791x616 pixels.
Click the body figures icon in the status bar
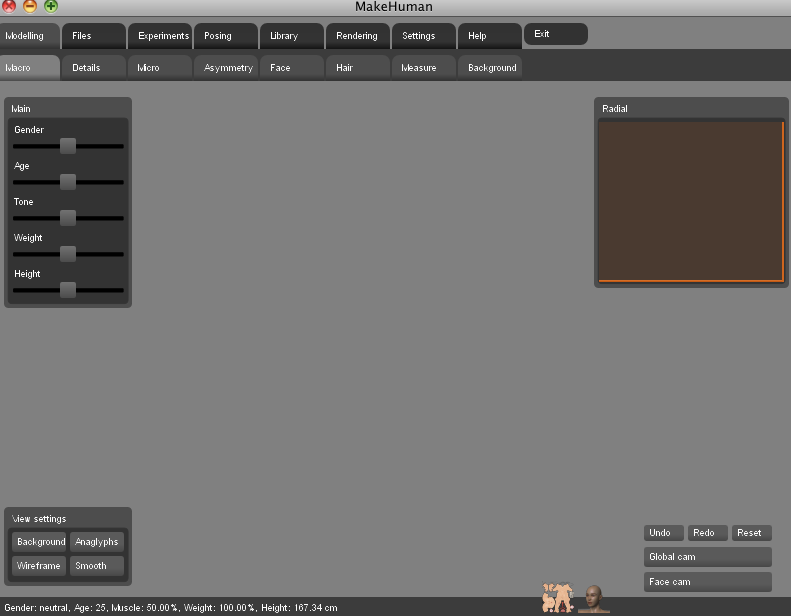pos(558,598)
